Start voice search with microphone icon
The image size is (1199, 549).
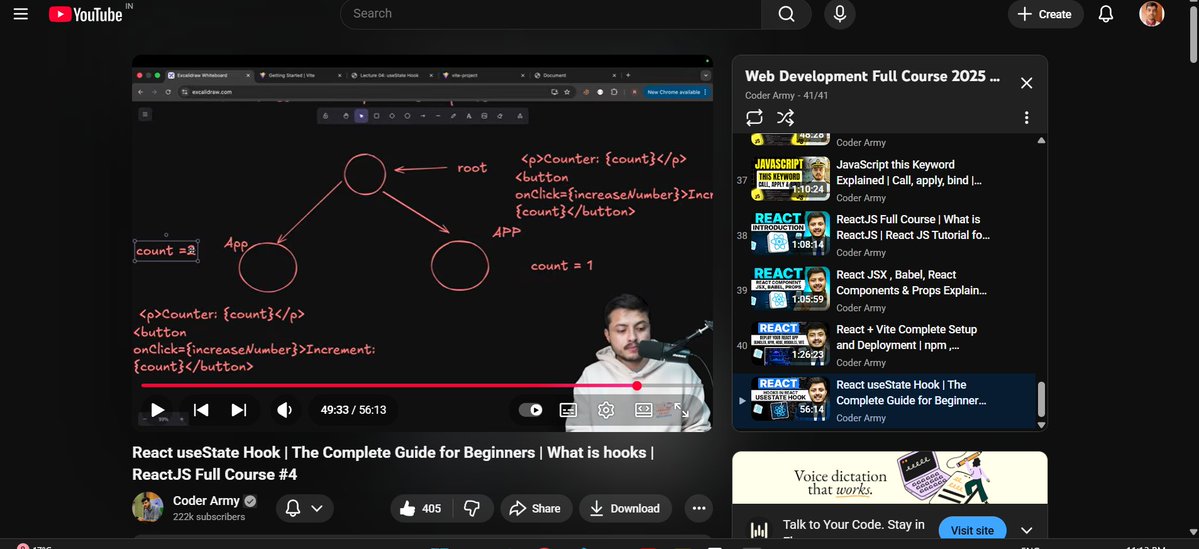point(840,14)
